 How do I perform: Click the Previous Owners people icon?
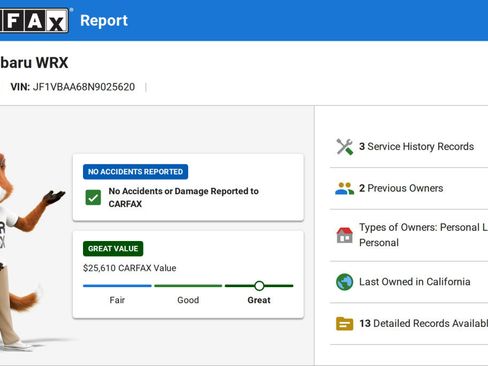[344, 189]
